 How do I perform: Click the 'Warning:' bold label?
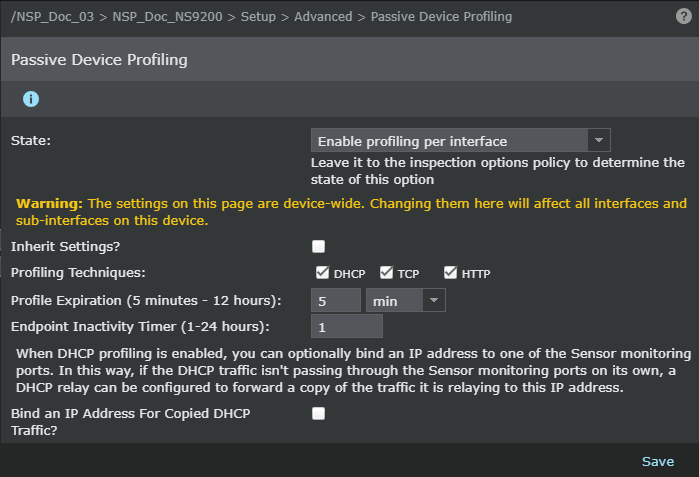[x=49, y=203]
